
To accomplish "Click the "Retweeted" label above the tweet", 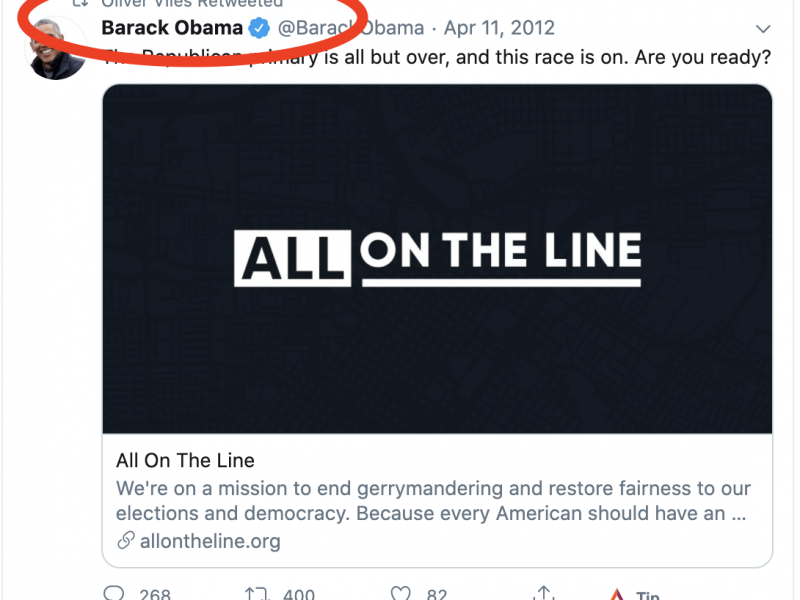I will pos(240,4).
